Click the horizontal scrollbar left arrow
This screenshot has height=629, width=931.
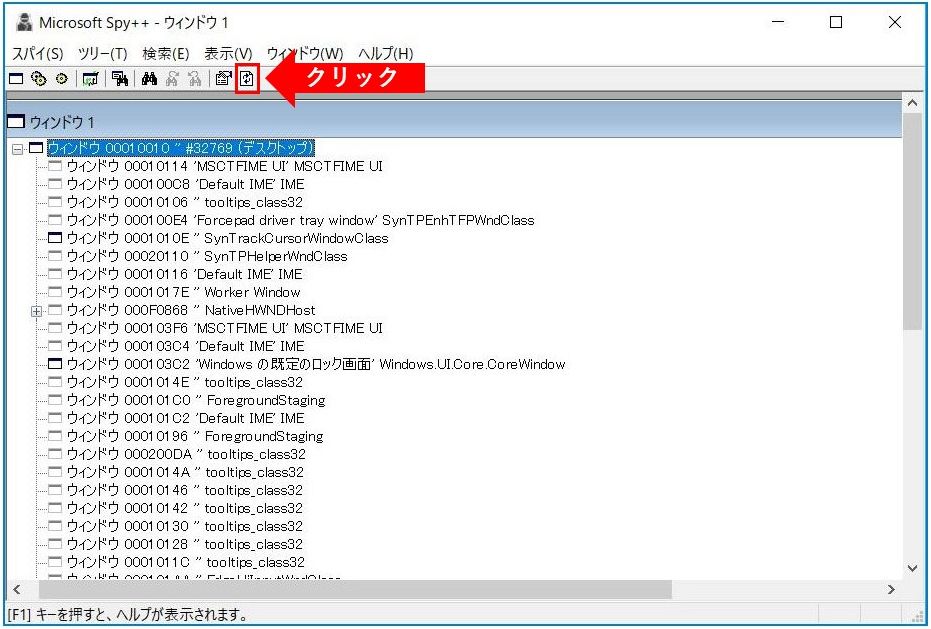point(17,589)
